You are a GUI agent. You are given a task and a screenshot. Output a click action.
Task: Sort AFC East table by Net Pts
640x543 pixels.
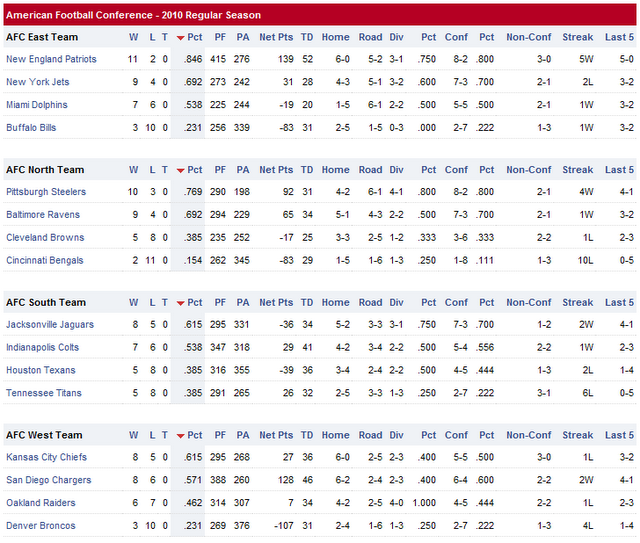click(275, 37)
